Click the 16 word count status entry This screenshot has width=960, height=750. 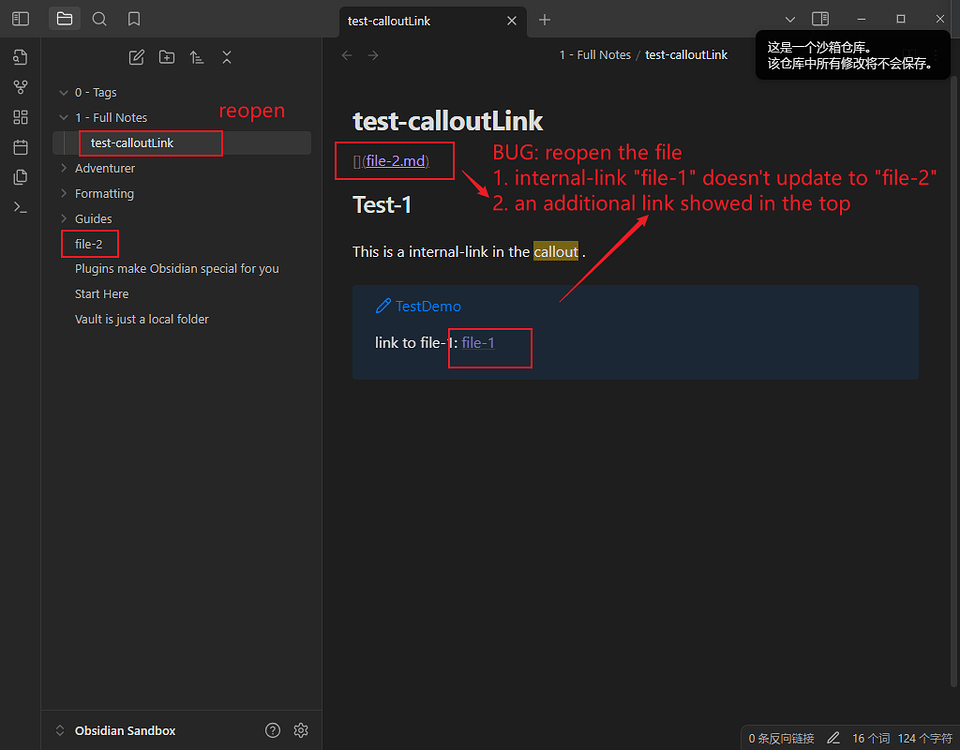pyautogui.click(x=871, y=738)
